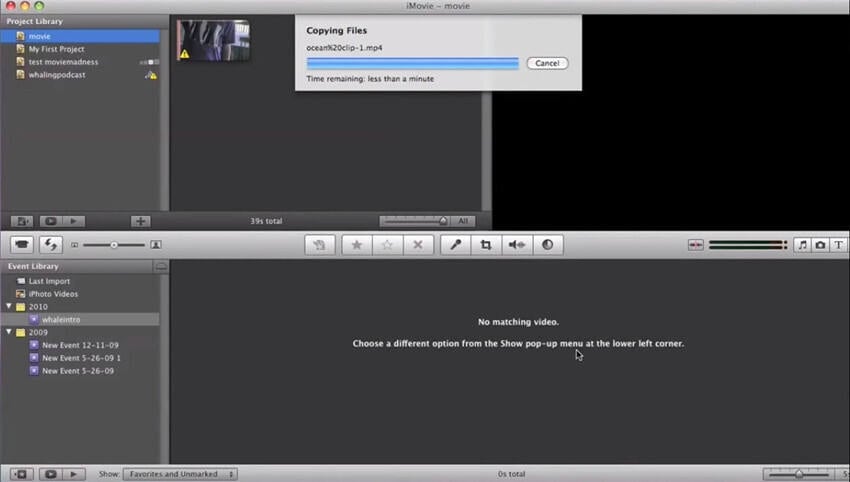Viewport: 850px width, 482px height.
Task: Select event named New Event 5-26-09
Action: click(80, 371)
